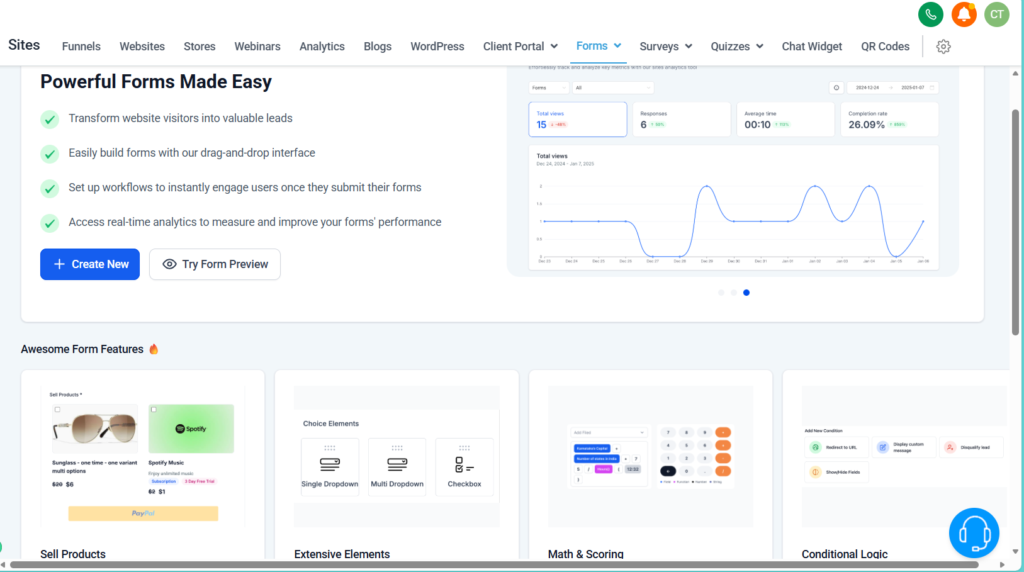Screen dimensions: 1024x572
Task: Open the settings gear icon
Action: [x=943, y=46]
